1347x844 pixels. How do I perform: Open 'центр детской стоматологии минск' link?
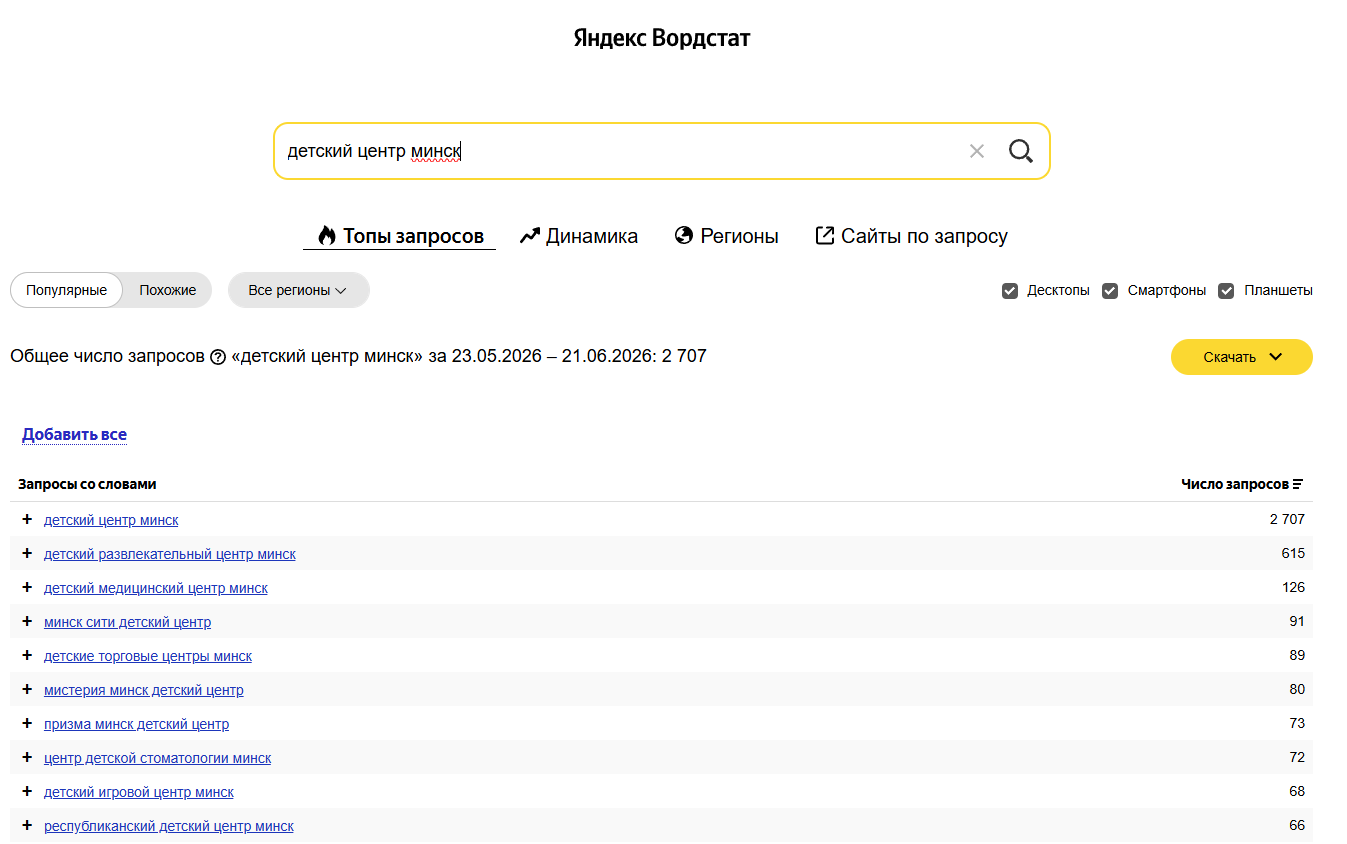pyautogui.click(x=157, y=758)
